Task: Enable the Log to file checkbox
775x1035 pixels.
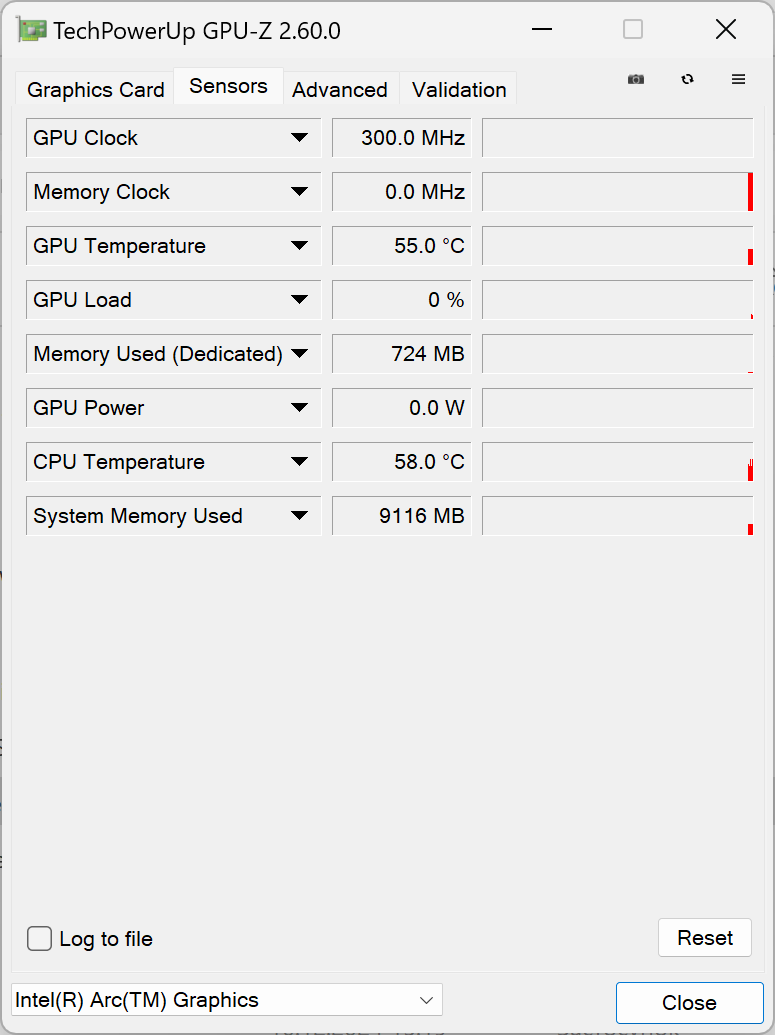Action: tap(40, 939)
